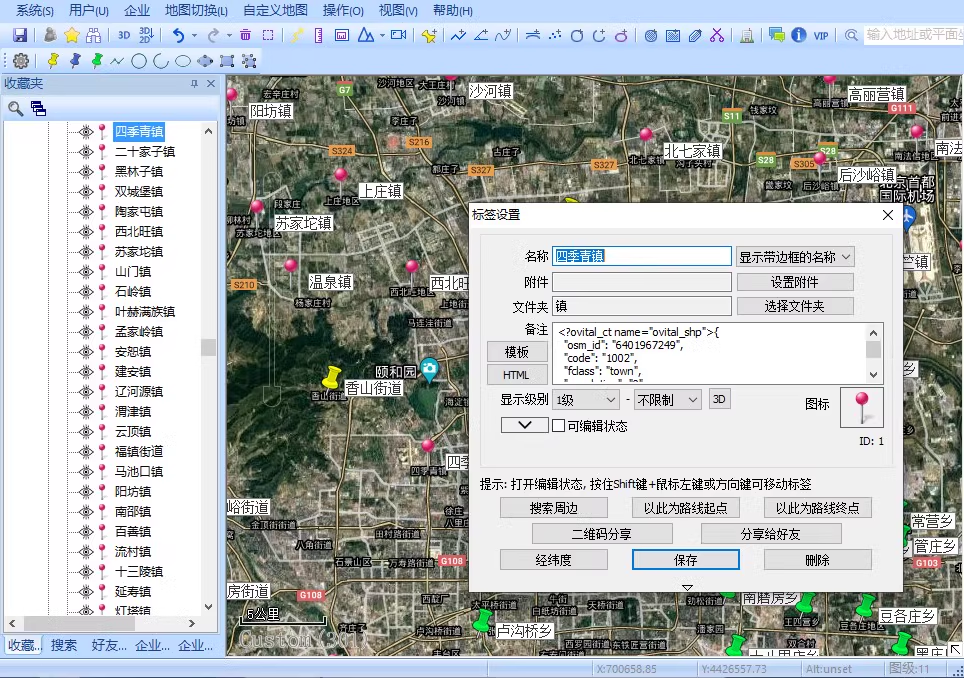
Task: Toggle eye visibility for 山门镇
Action: tap(85, 272)
